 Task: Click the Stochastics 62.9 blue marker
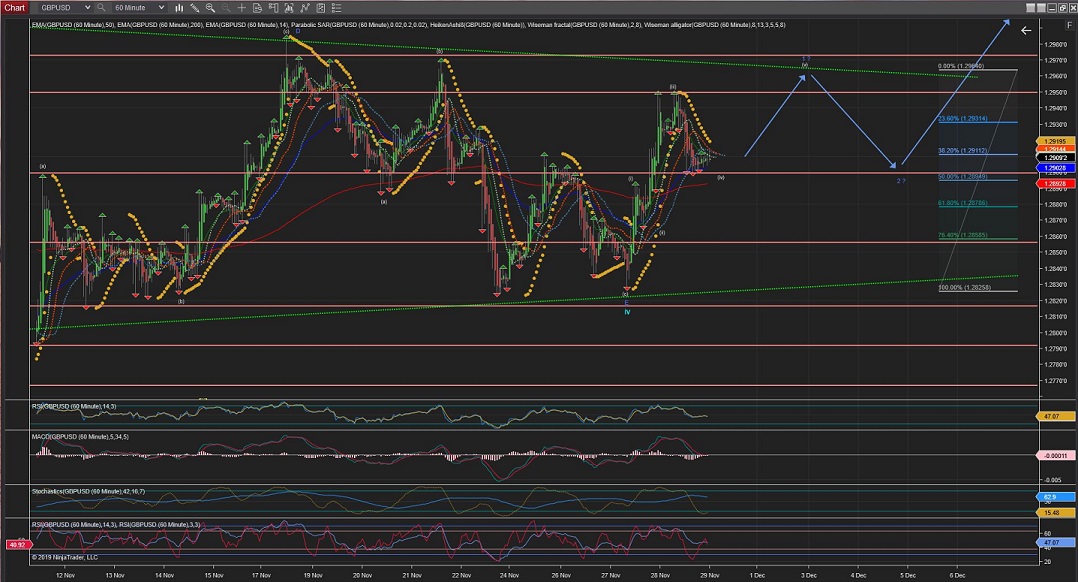pos(1055,497)
